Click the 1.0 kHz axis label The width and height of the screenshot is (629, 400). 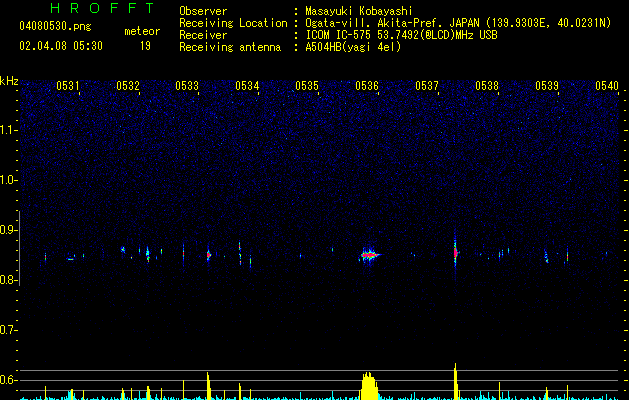[x=8, y=180]
